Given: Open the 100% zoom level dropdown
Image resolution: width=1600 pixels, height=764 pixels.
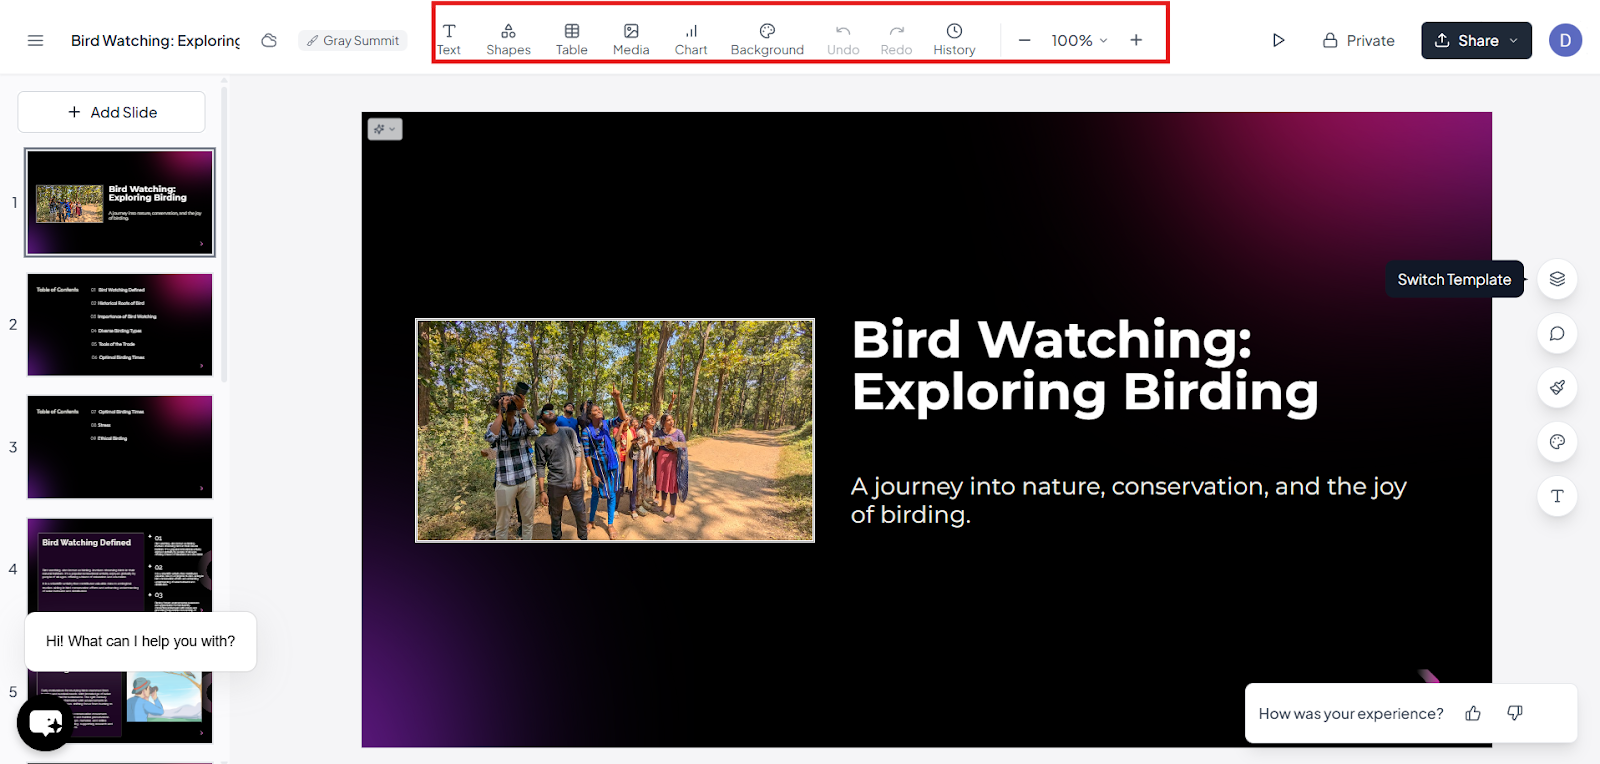Looking at the screenshot, I should click(1079, 41).
